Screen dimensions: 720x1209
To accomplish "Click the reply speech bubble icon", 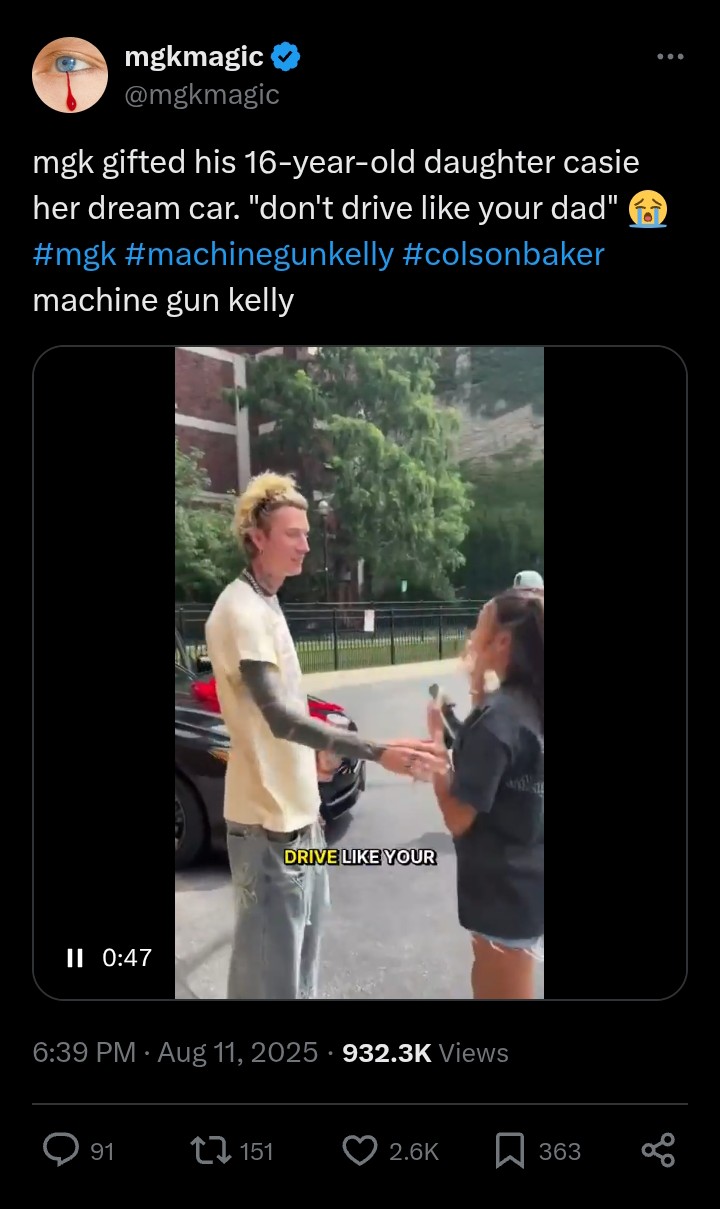I will 61,1151.
